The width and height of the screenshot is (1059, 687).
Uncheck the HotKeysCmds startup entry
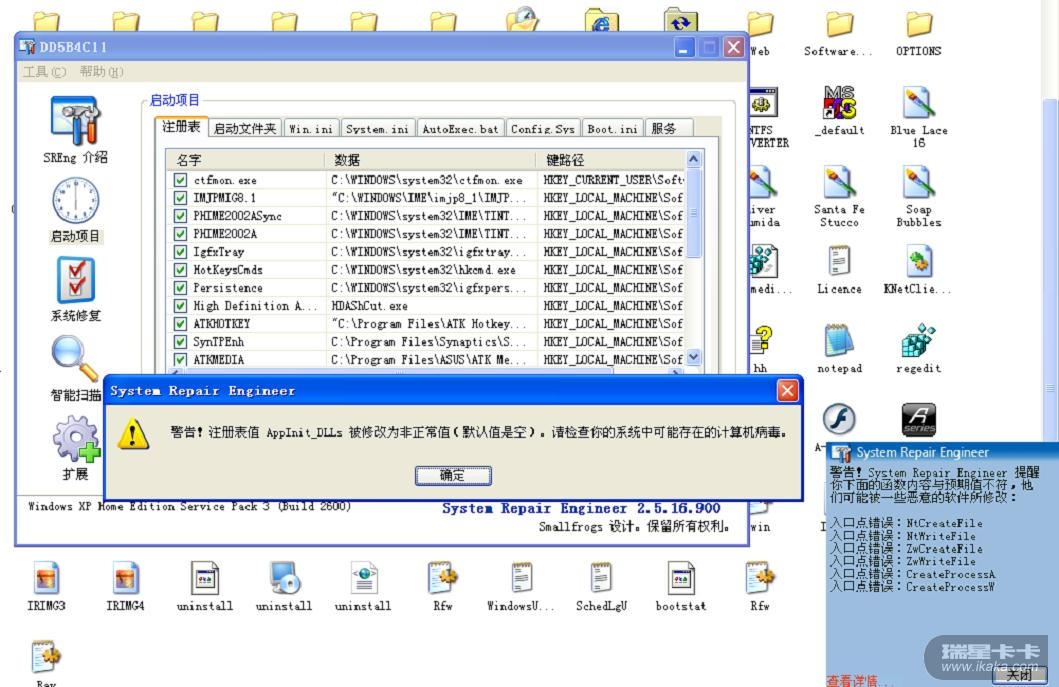coord(180,270)
